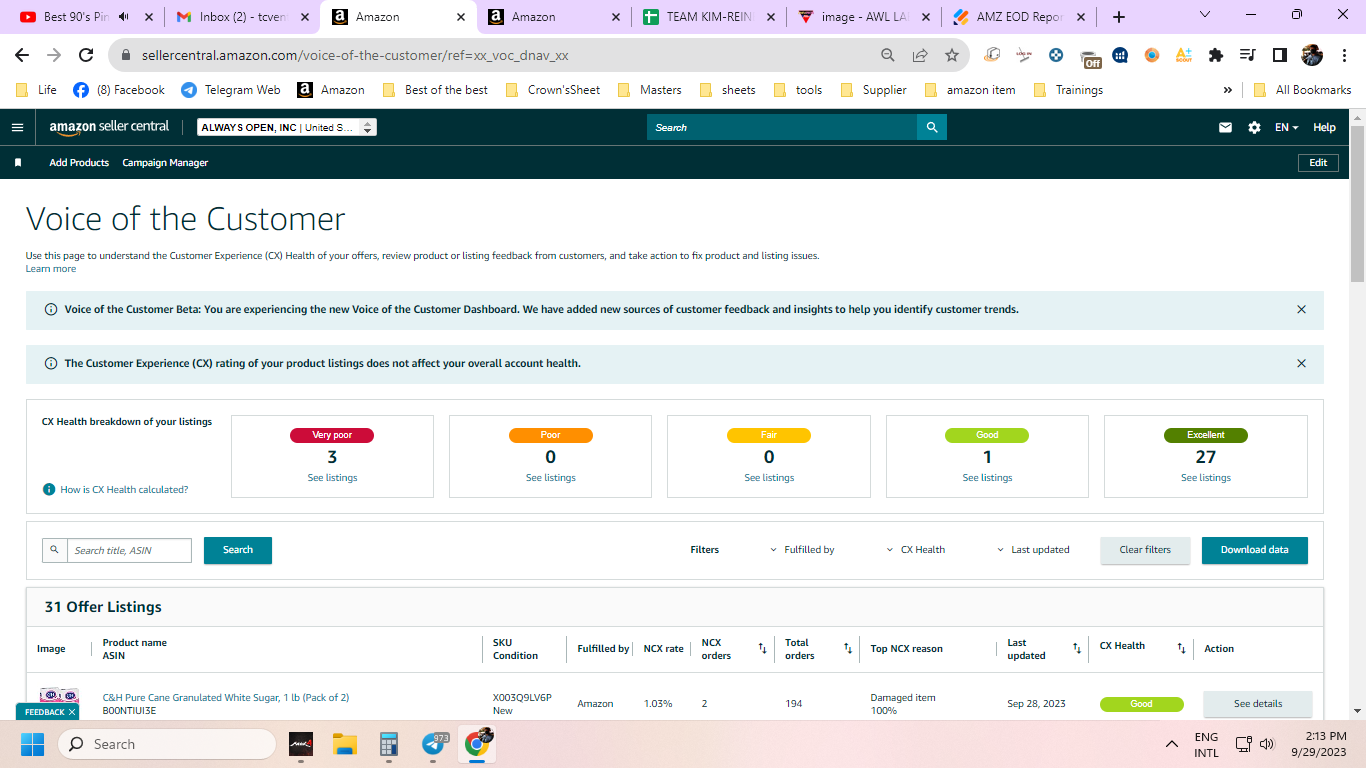Expand the CX Health filter
The image size is (1366, 768).
tap(916, 550)
